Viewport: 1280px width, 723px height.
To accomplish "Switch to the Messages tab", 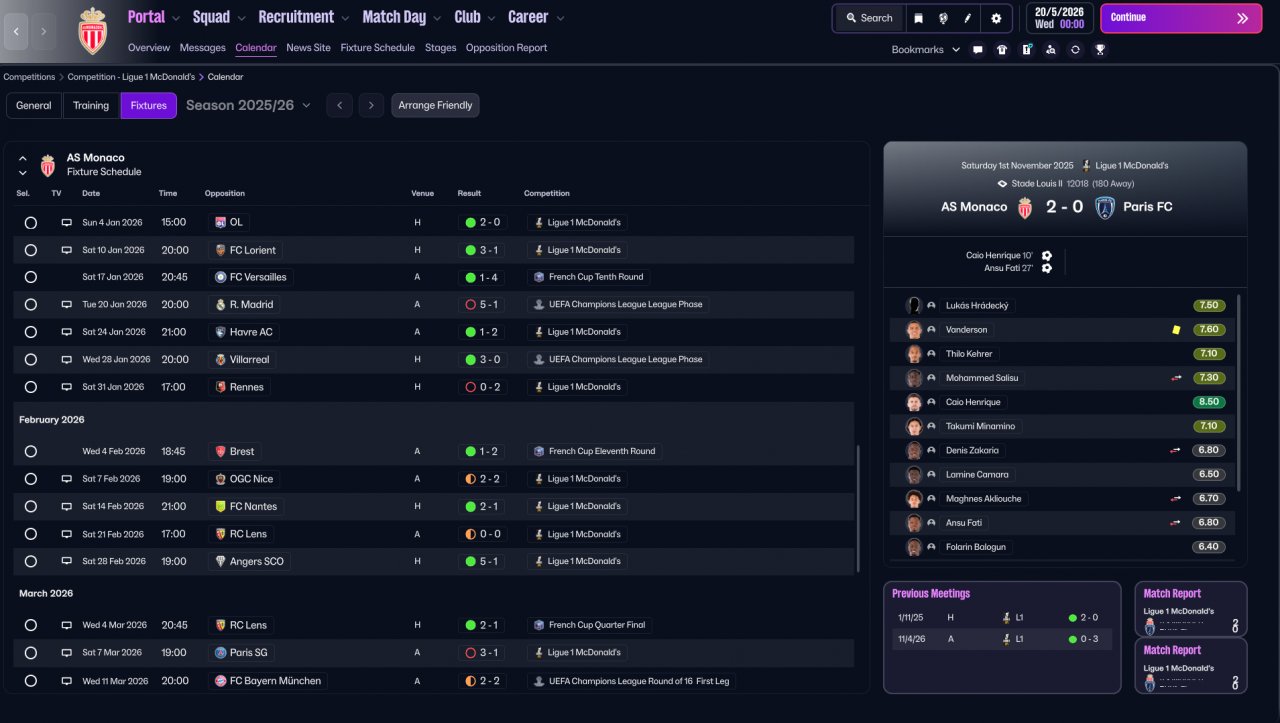I will [202, 48].
